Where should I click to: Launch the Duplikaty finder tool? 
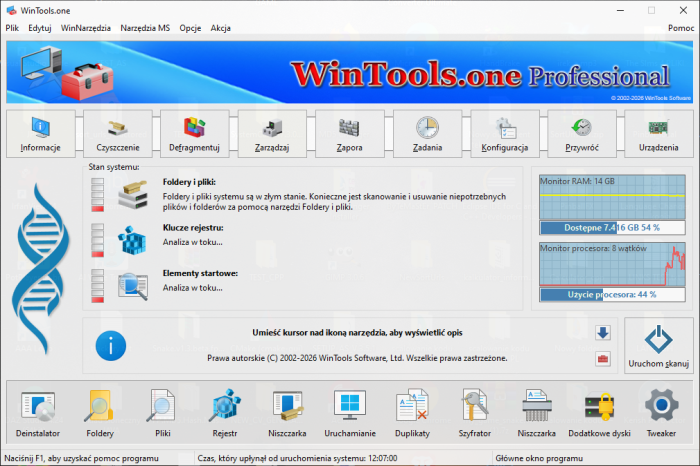tap(412, 413)
